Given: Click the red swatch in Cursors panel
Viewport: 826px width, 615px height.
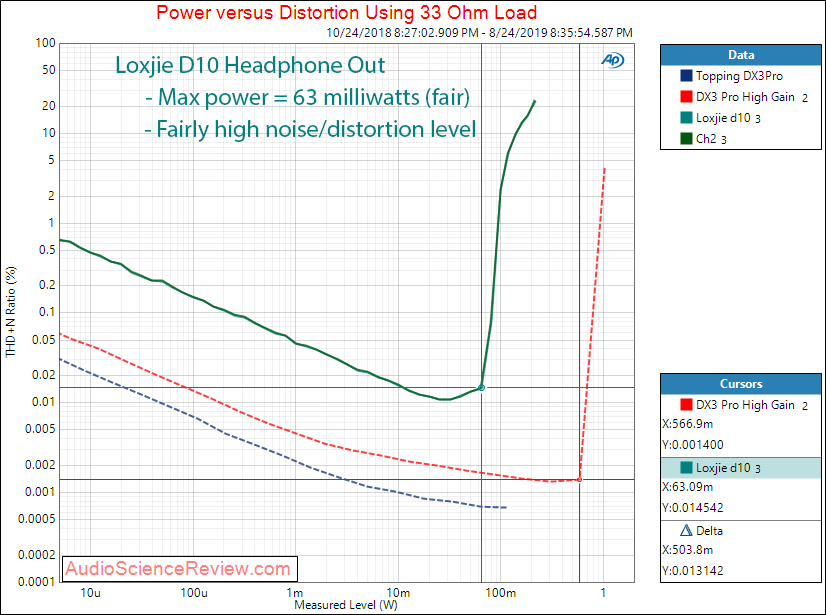Looking at the screenshot, I should 686,405.
